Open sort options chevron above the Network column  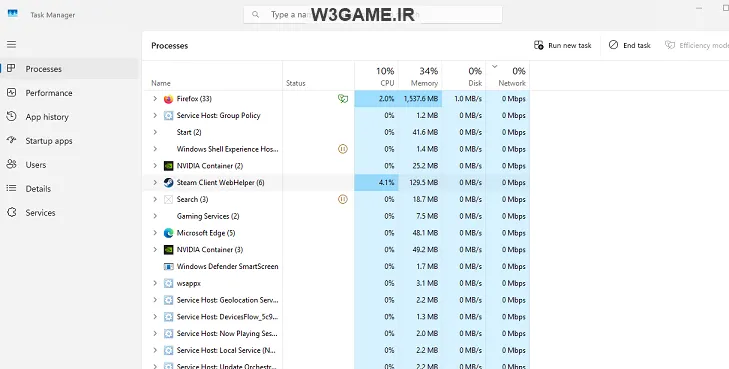(495, 66)
